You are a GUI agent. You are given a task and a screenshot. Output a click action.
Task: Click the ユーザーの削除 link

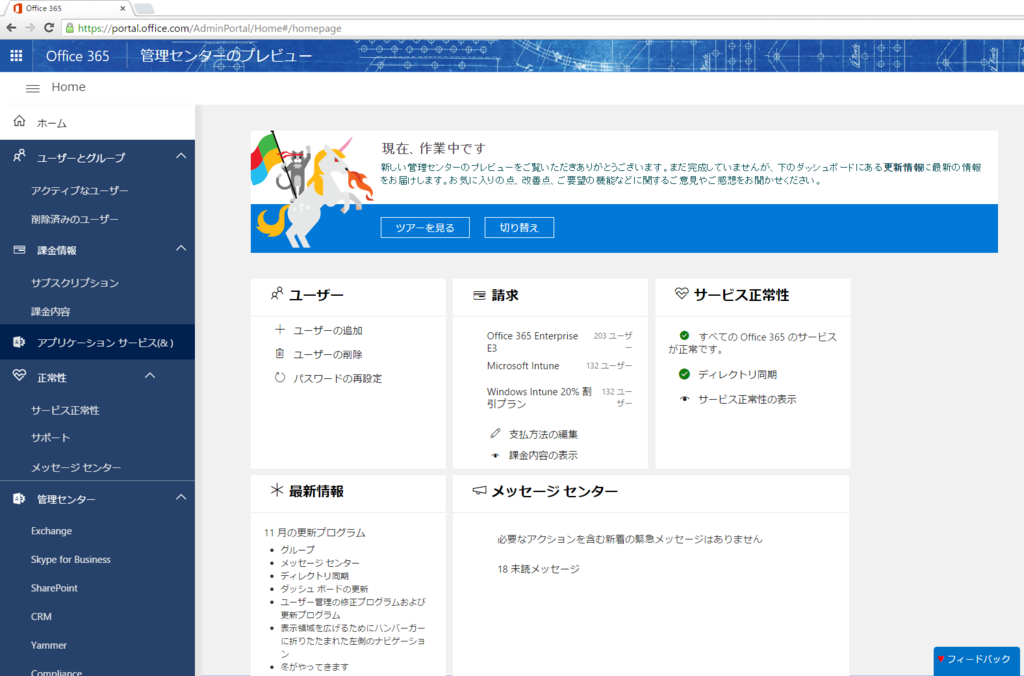click(x=328, y=355)
